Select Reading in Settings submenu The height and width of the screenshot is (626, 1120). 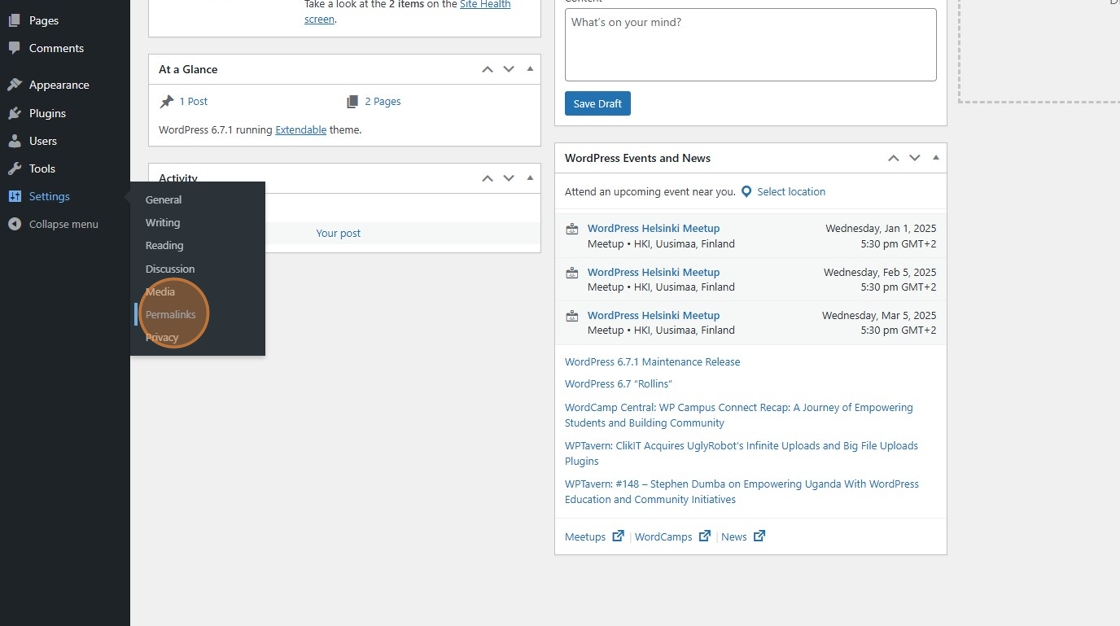tap(164, 246)
